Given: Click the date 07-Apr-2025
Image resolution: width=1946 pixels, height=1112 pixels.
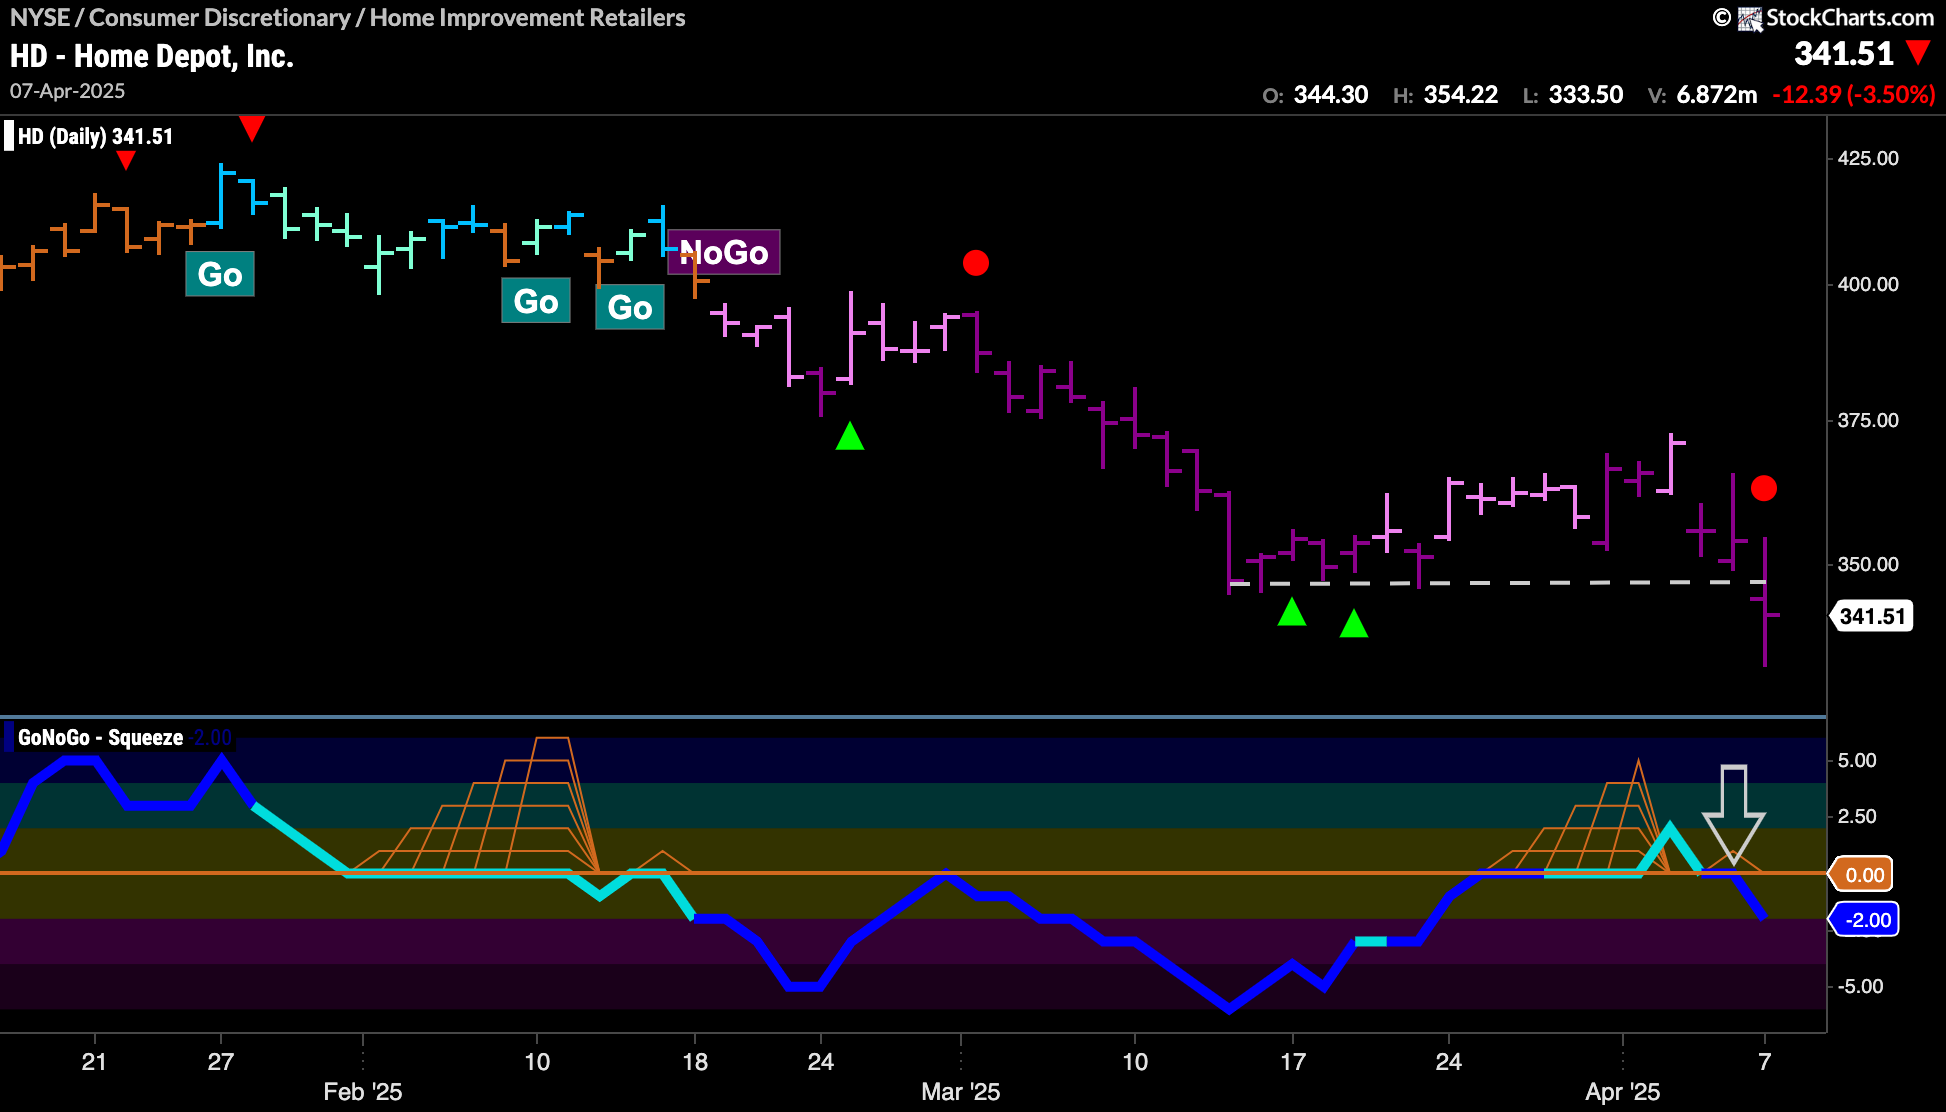Looking at the screenshot, I should [x=68, y=91].
